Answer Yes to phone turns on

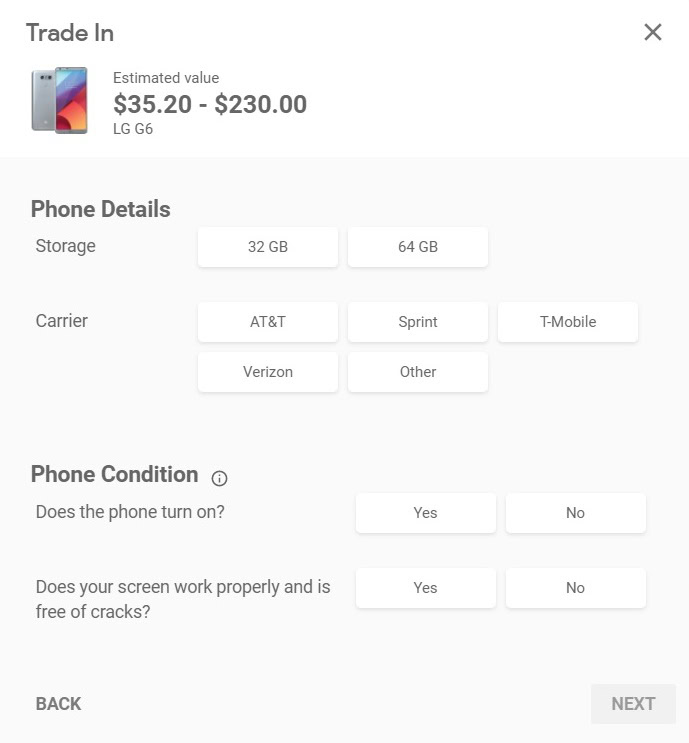click(x=426, y=513)
